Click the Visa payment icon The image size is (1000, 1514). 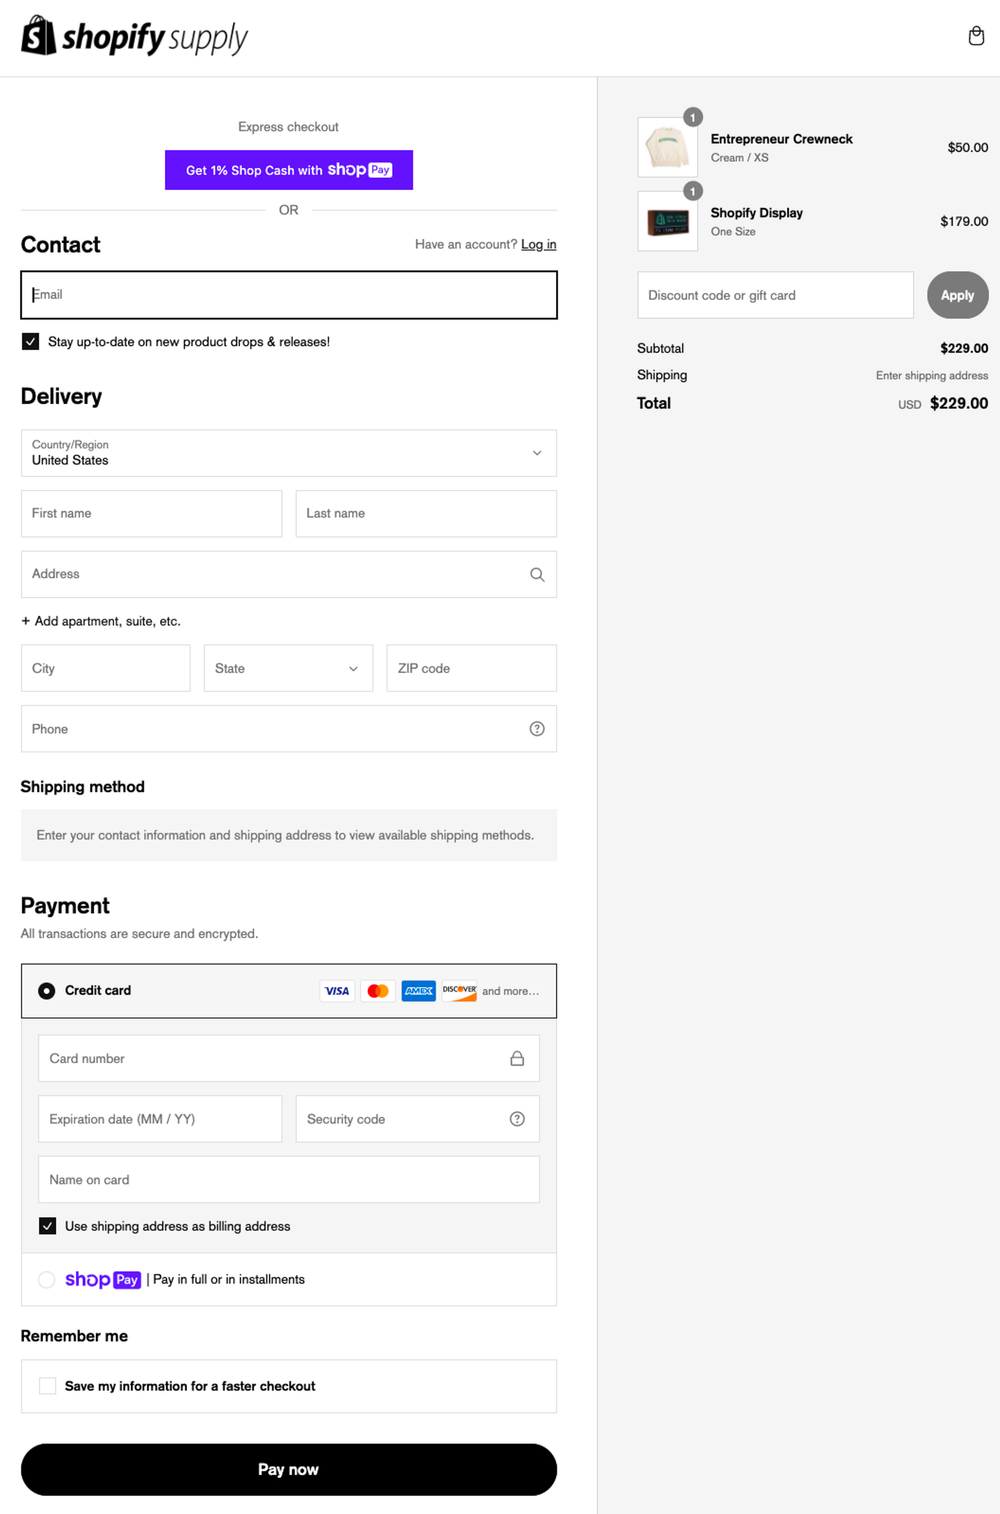[x=337, y=991]
